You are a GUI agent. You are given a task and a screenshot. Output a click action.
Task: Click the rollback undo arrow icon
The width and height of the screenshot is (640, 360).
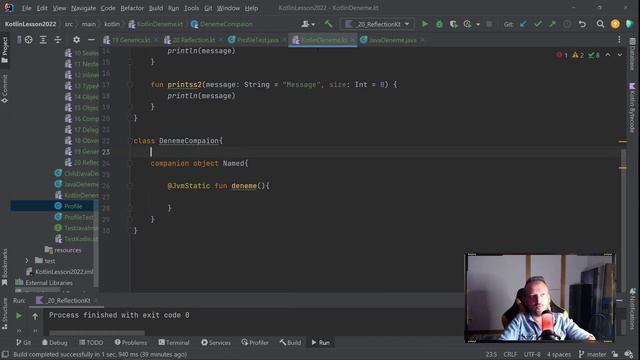click(x=582, y=24)
